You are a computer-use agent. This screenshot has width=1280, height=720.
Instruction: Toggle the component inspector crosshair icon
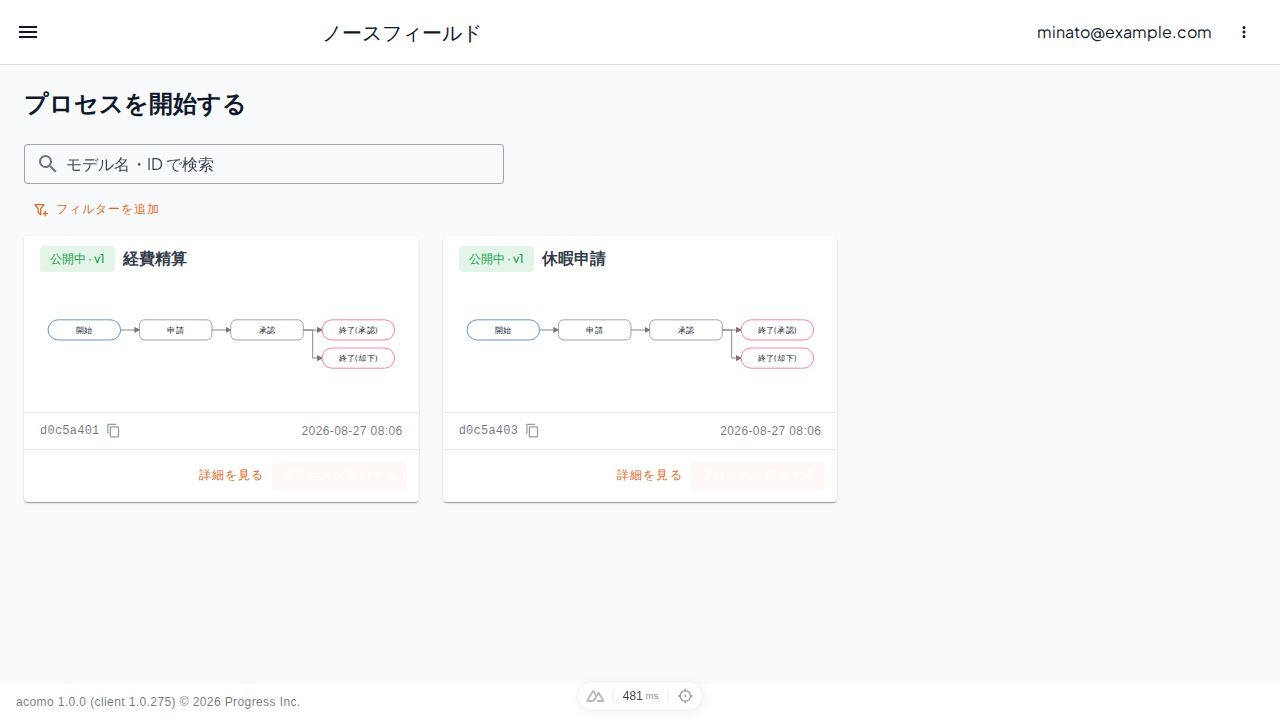685,696
